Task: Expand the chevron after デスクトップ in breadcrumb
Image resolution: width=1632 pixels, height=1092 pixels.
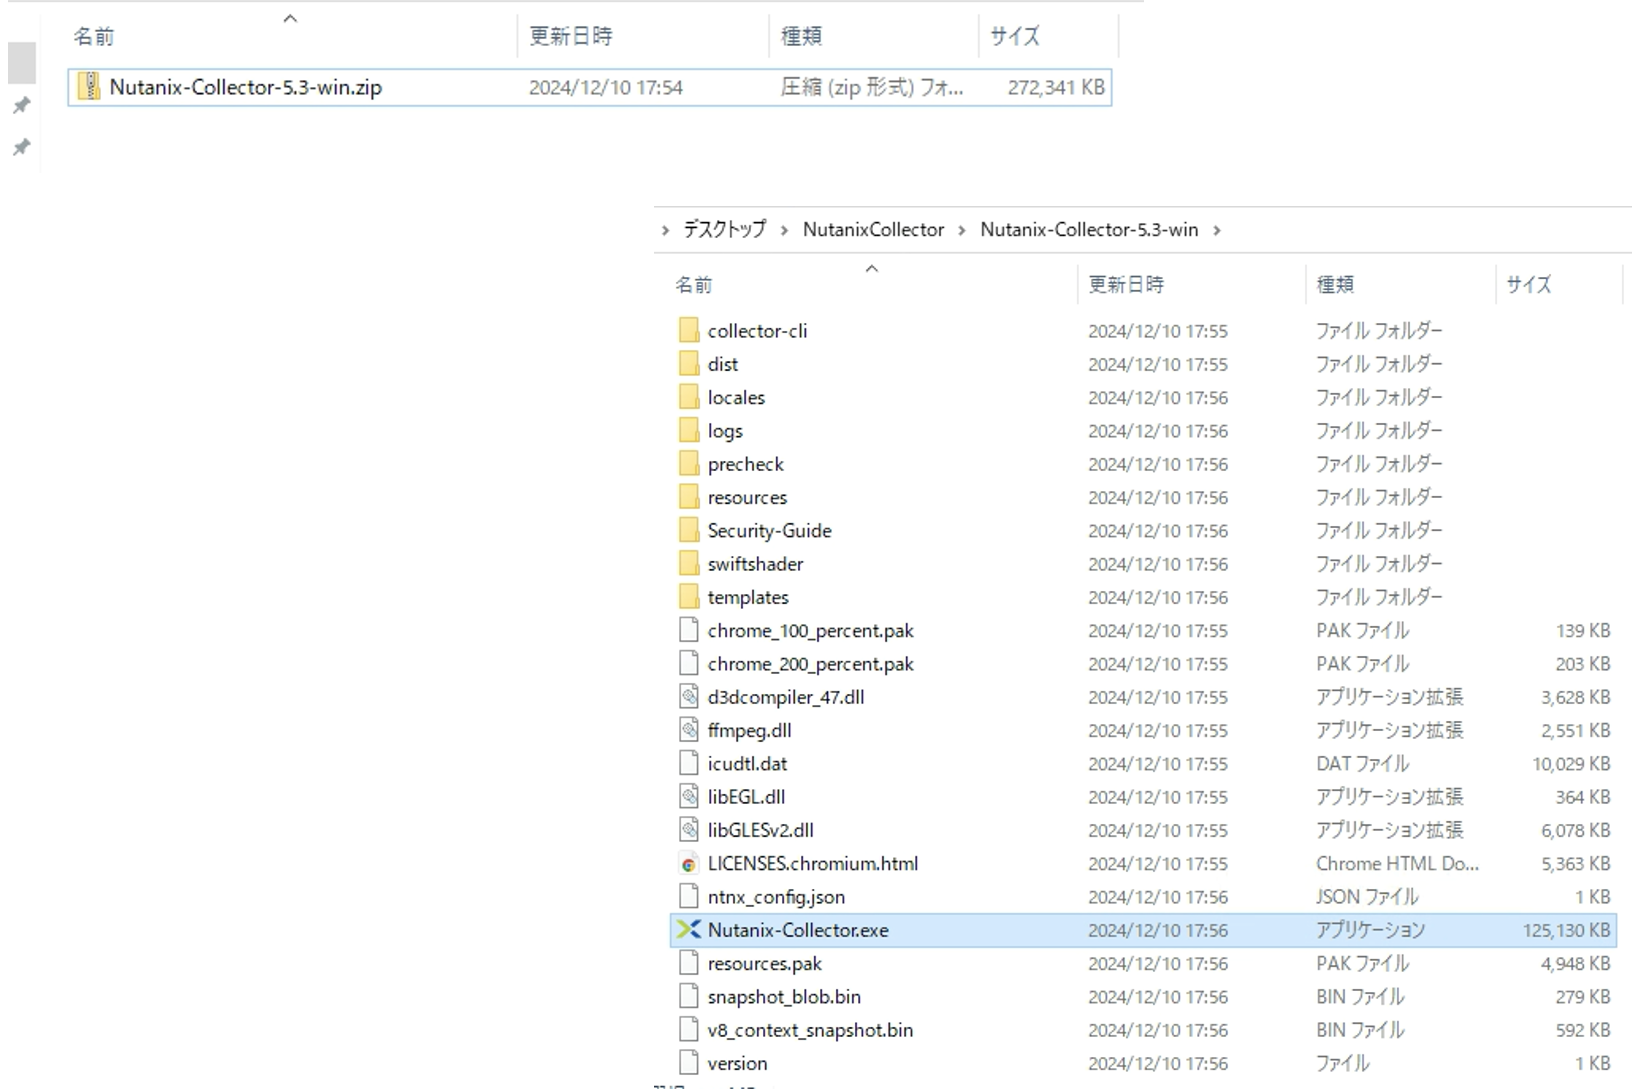Action: (x=784, y=230)
